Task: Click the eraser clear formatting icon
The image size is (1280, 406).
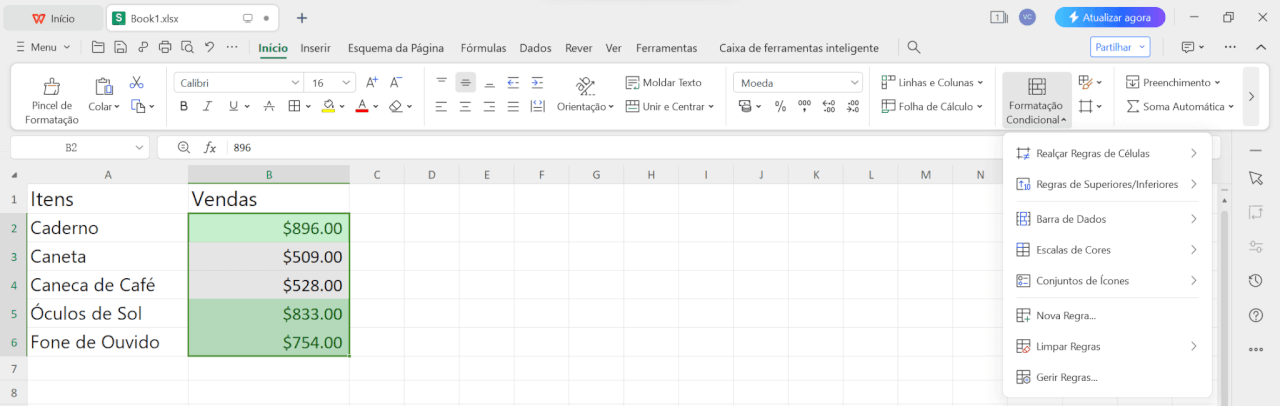Action: click(x=395, y=106)
